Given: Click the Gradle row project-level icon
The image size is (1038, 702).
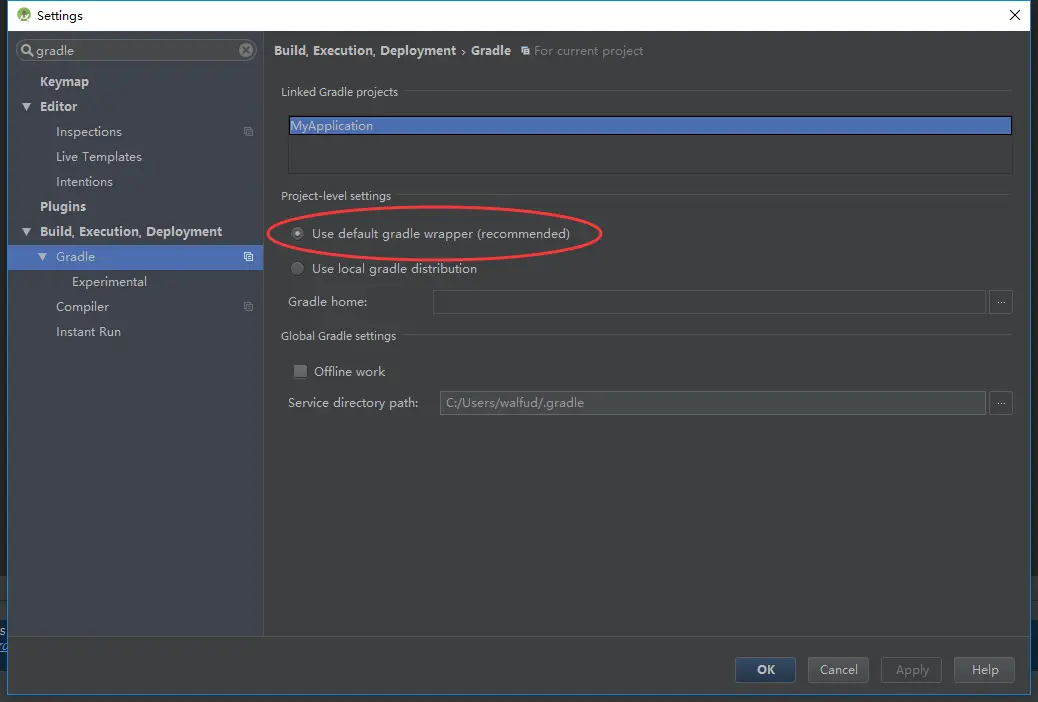Looking at the screenshot, I should point(248,257).
